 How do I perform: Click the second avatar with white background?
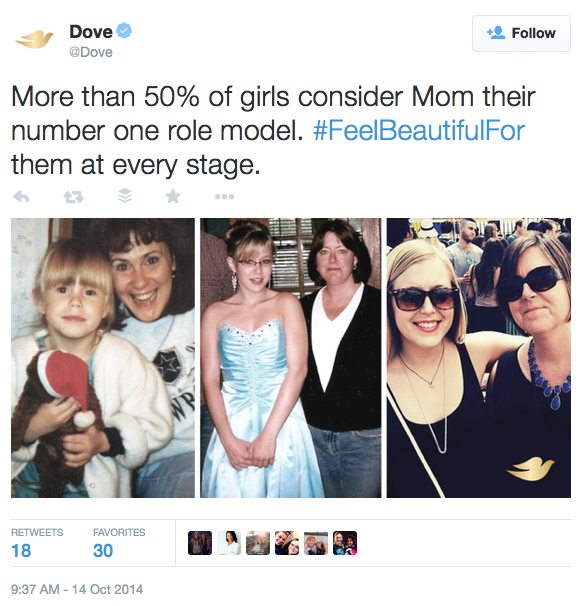click(x=229, y=543)
